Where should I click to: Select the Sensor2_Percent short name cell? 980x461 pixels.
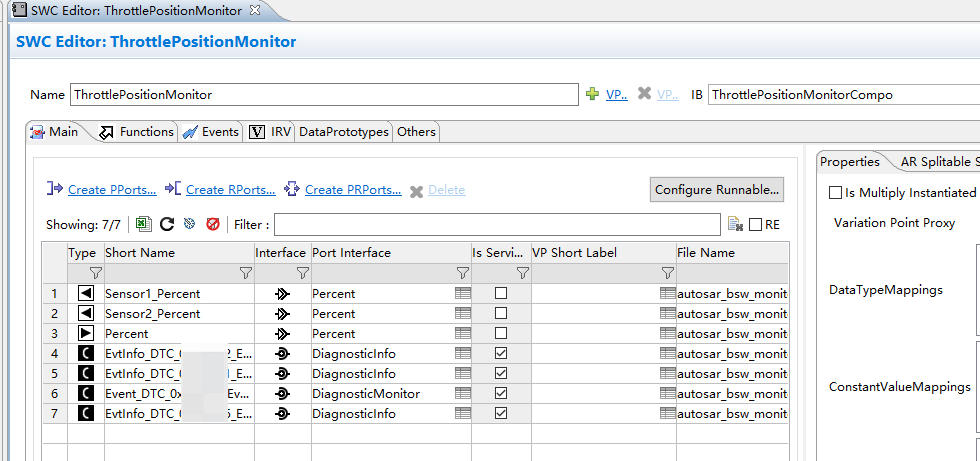(x=179, y=313)
